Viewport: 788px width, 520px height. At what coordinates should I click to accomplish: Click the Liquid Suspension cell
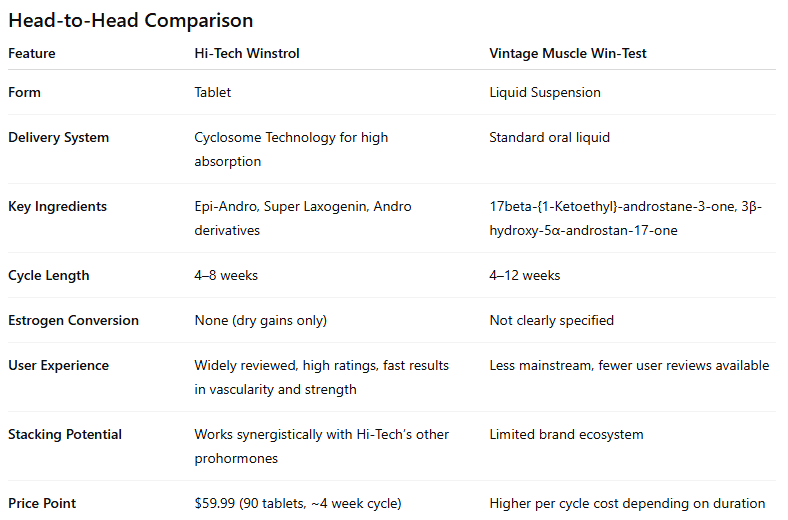[x=545, y=92]
